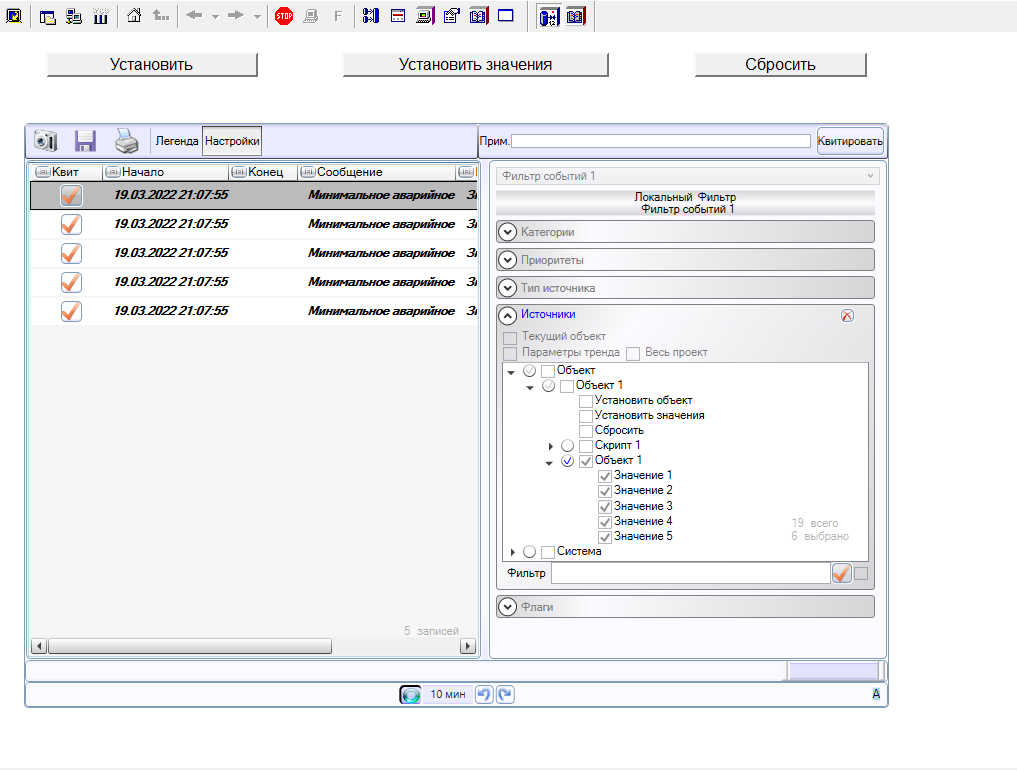Image resolution: width=1017 pixels, height=770 pixels.
Task: Toggle Весь проект checkbox
Action: pos(633,353)
